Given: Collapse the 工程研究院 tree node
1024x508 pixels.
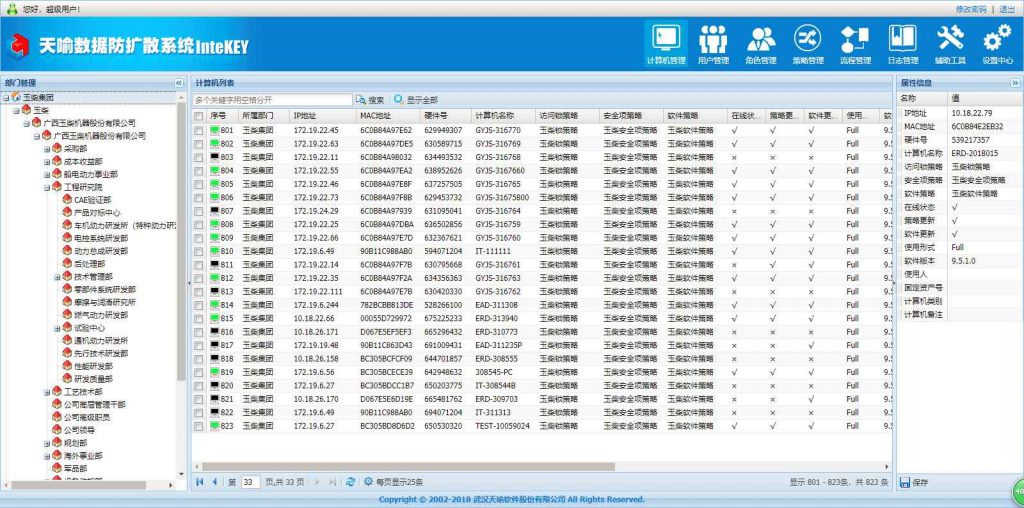Looking at the screenshot, I should [47, 187].
